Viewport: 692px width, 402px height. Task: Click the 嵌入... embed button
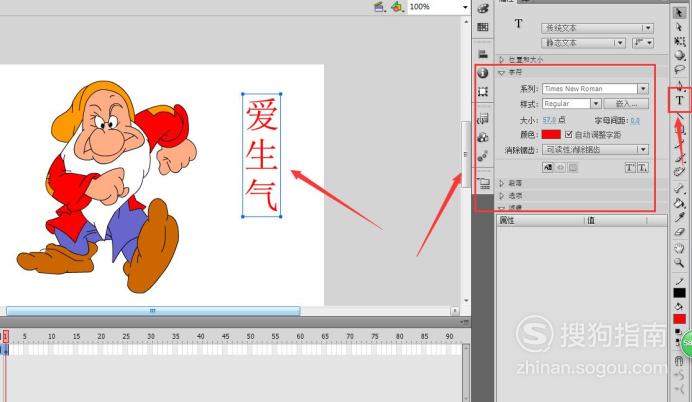point(626,104)
